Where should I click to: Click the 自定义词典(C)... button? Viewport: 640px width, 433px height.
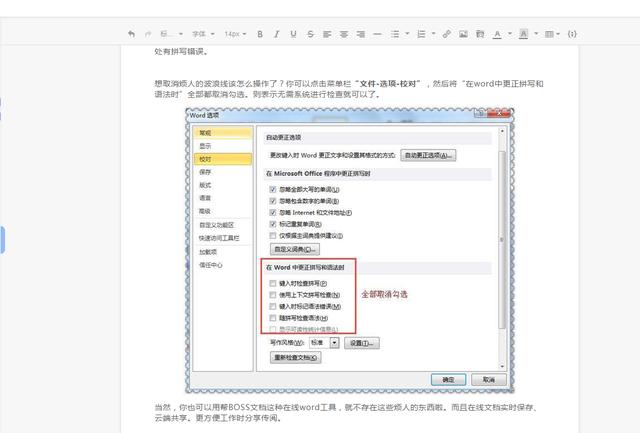coord(295,249)
